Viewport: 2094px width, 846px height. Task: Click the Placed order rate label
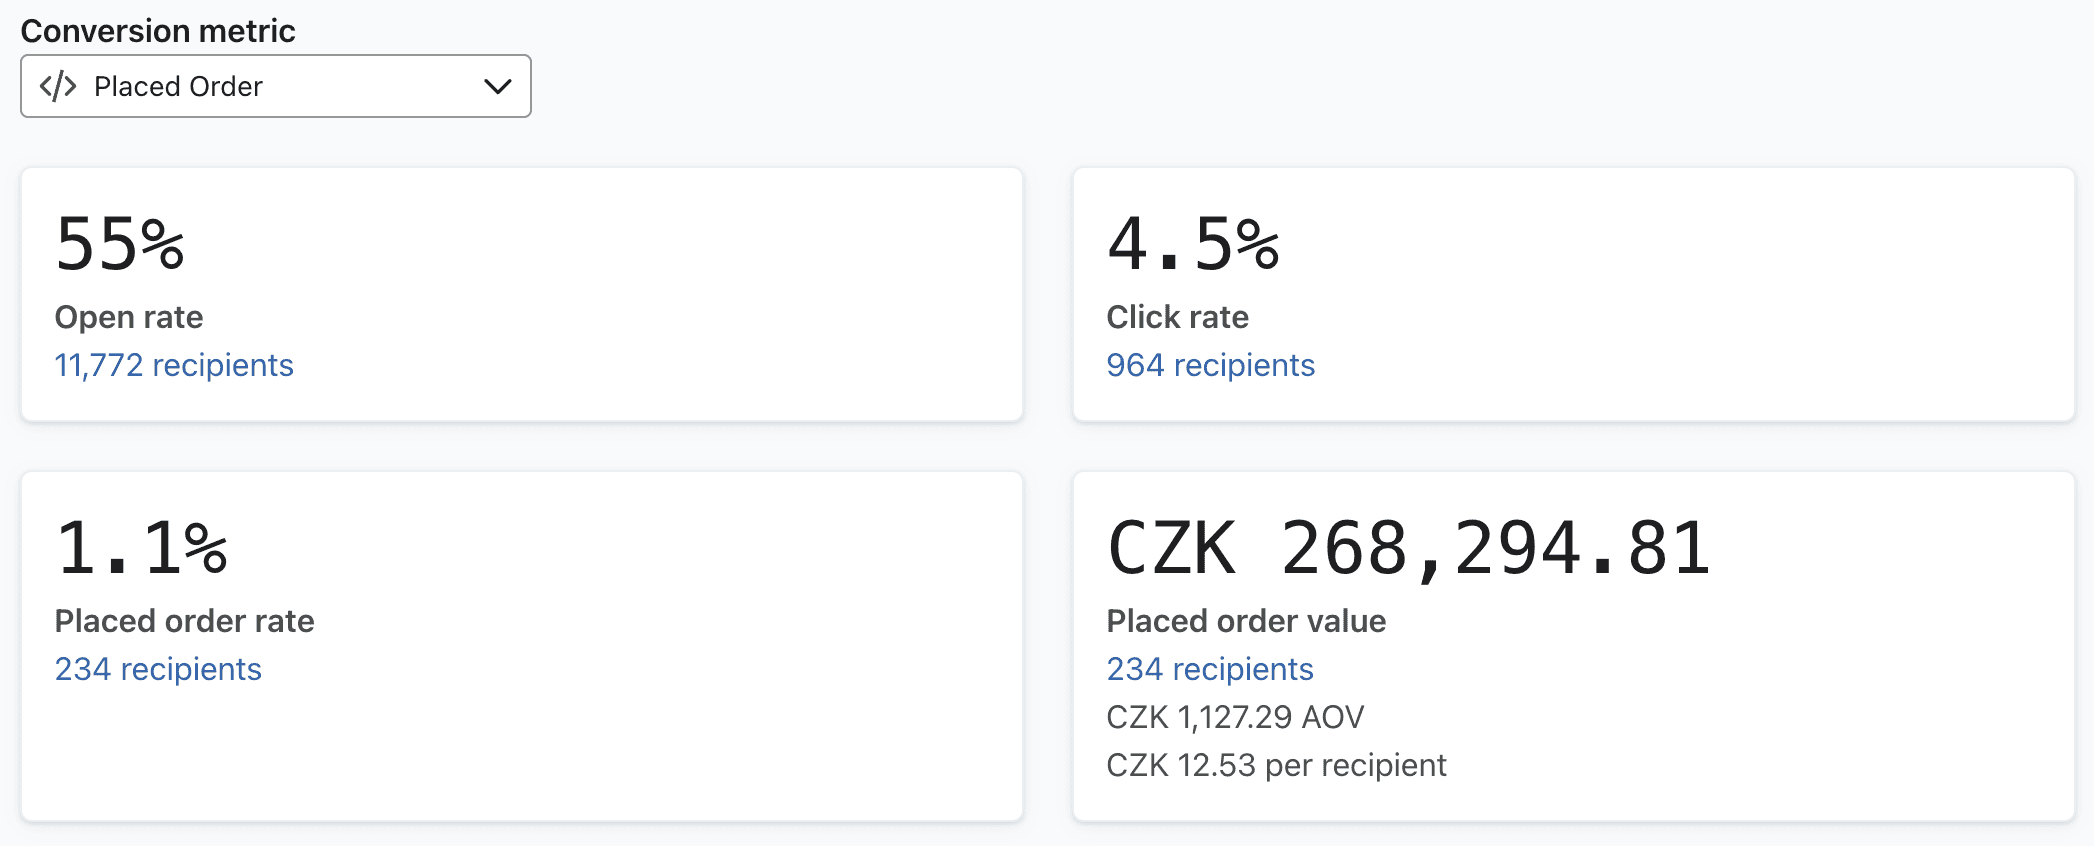click(185, 621)
